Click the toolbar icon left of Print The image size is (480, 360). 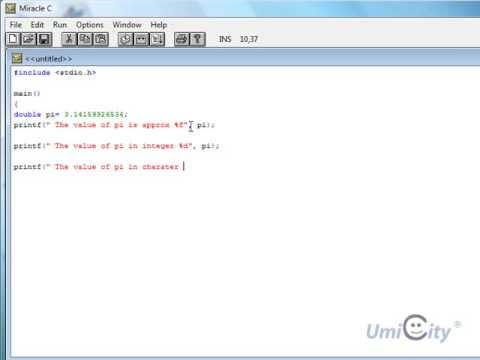pos(157,39)
